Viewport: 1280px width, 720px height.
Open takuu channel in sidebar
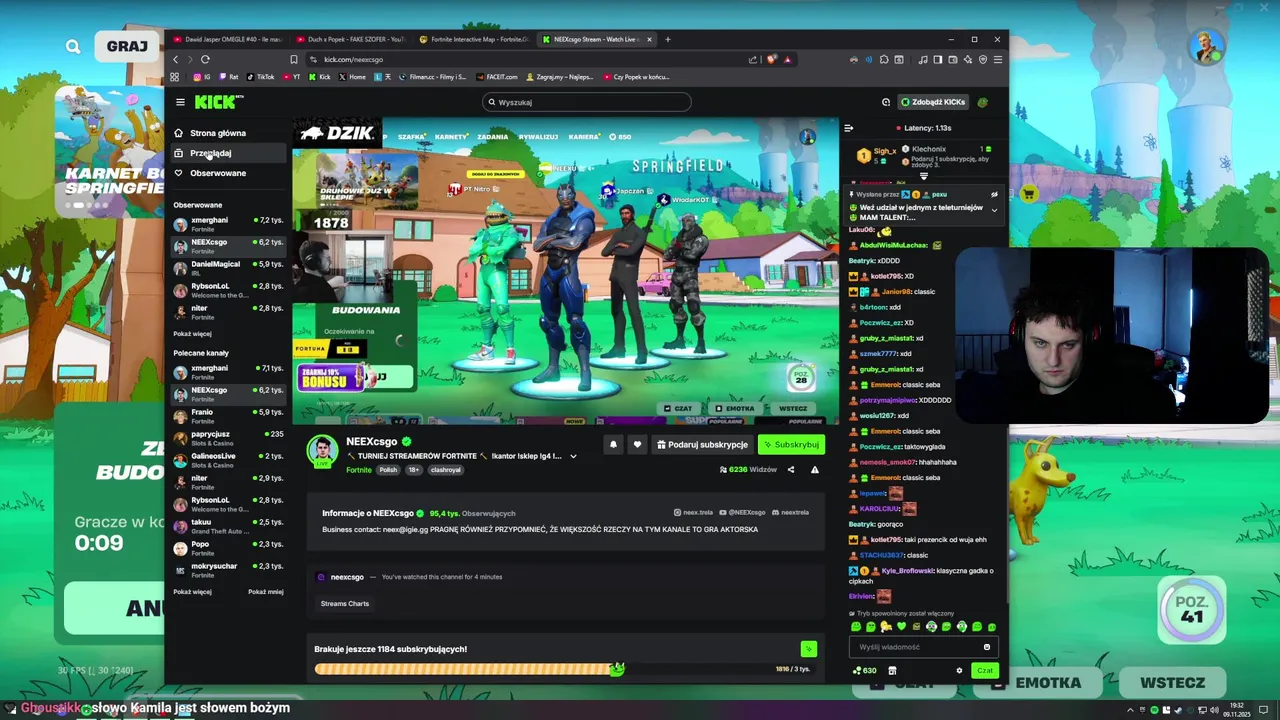tap(228, 525)
